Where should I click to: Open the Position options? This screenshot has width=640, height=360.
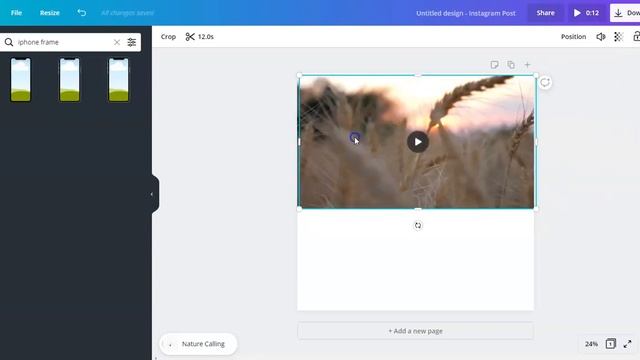(x=573, y=37)
